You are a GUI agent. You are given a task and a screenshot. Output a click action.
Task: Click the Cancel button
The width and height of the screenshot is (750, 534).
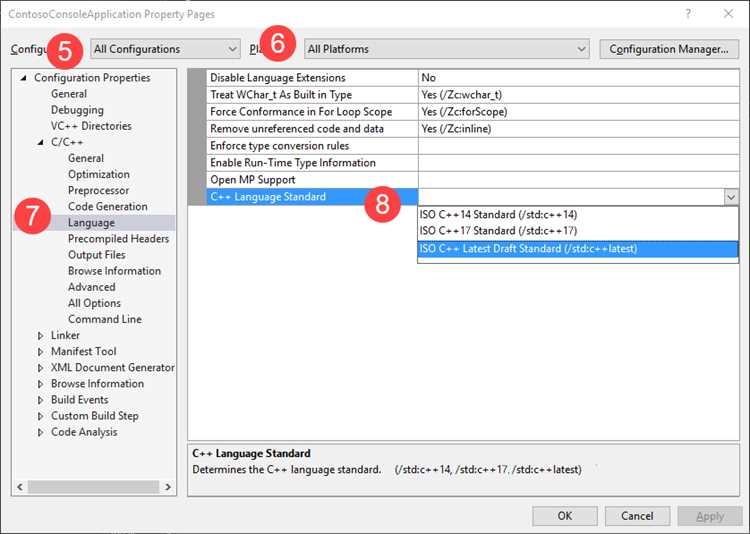[x=637, y=516]
